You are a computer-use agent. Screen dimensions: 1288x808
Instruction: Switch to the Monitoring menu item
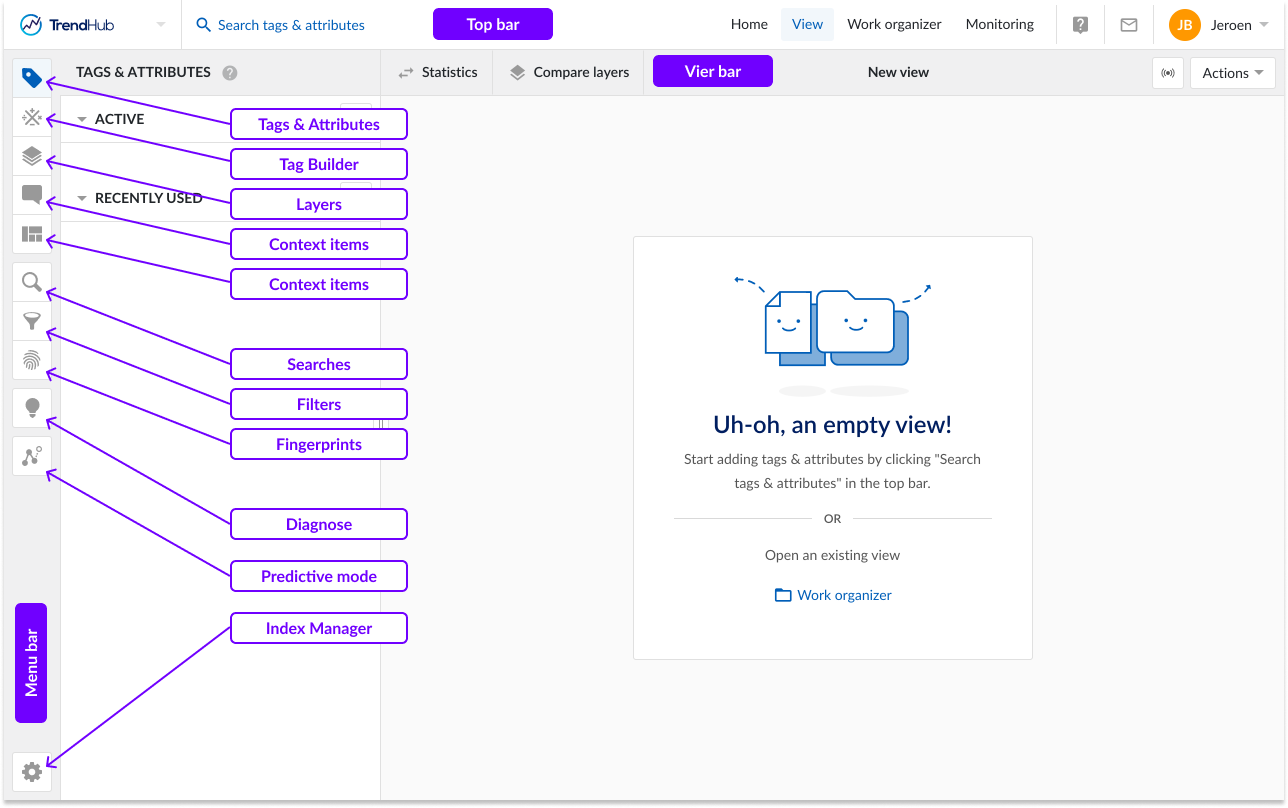pyautogui.click(x=999, y=25)
